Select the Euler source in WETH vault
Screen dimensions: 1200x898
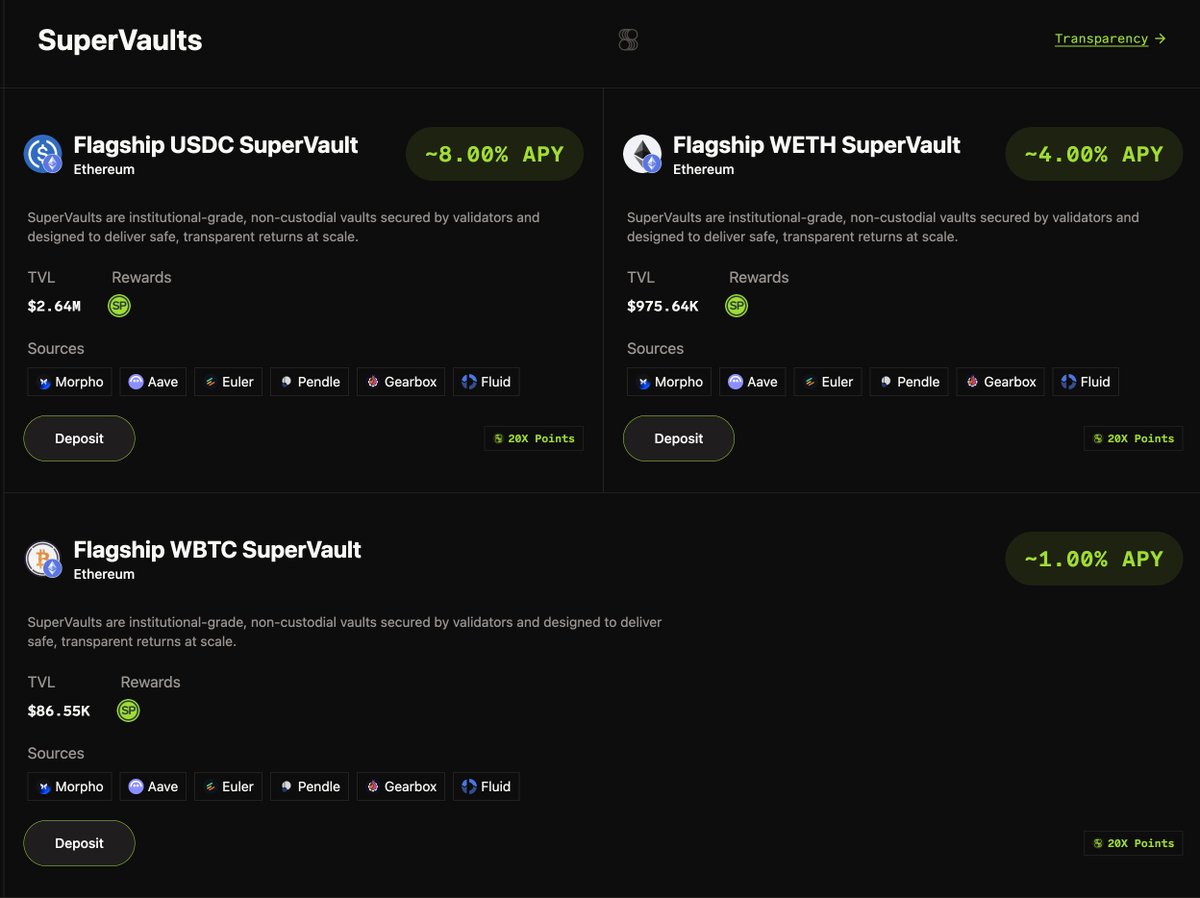[x=828, y=382]
